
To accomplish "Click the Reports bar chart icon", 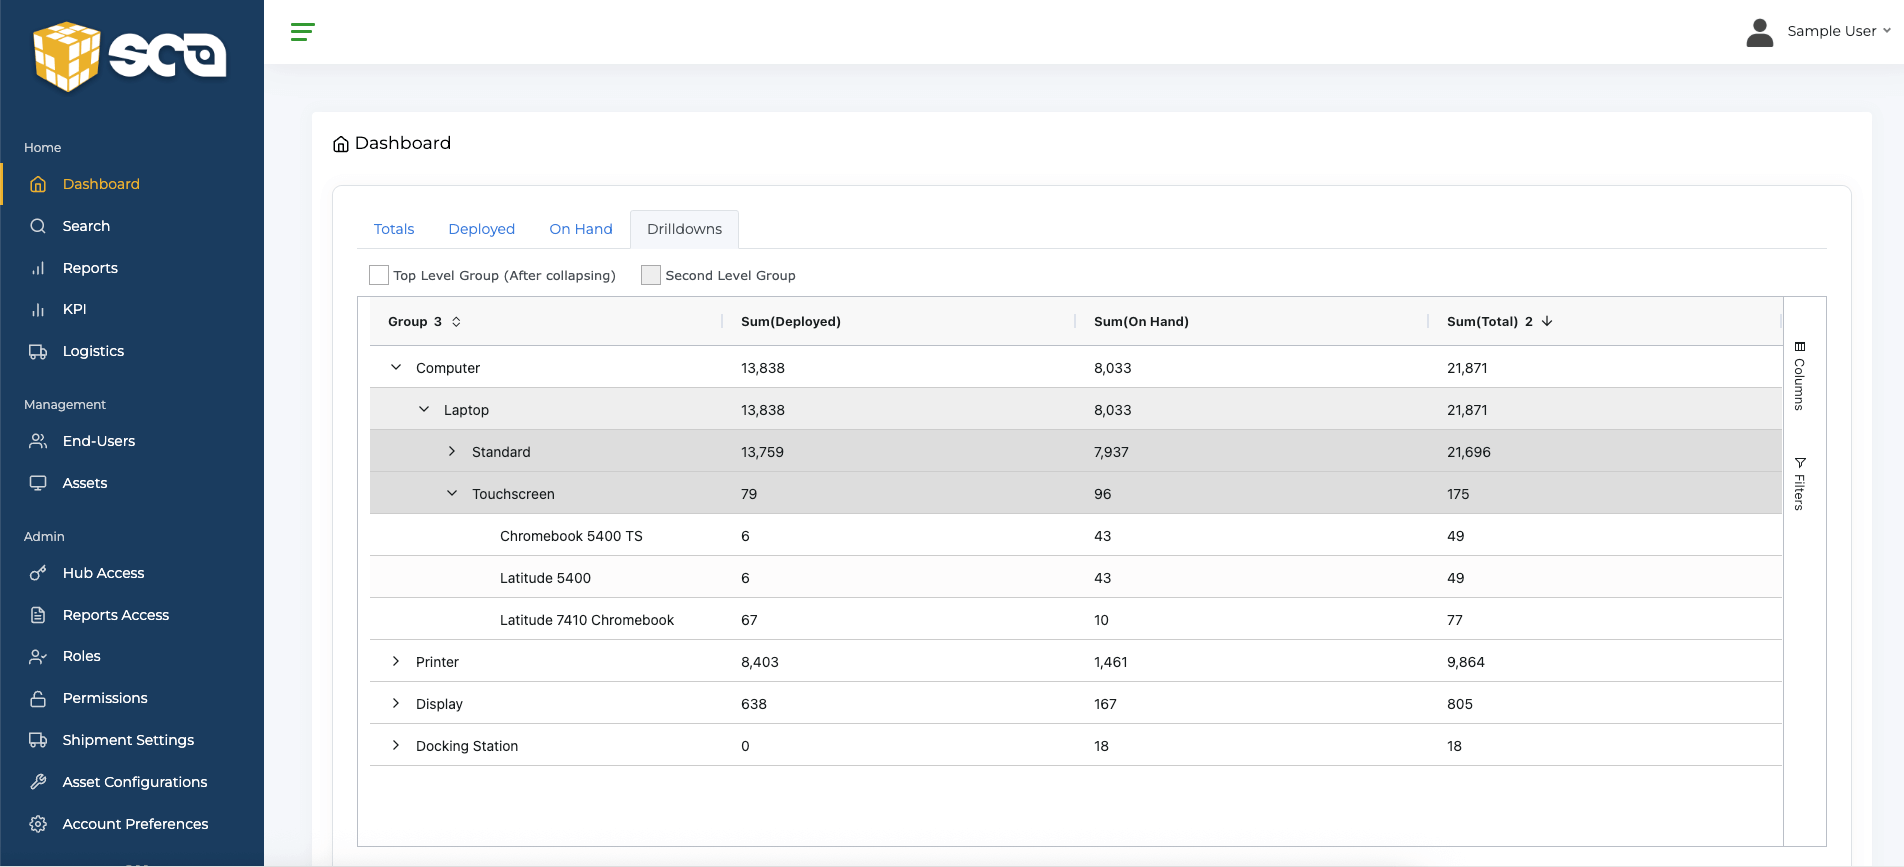I will point(38,268).
